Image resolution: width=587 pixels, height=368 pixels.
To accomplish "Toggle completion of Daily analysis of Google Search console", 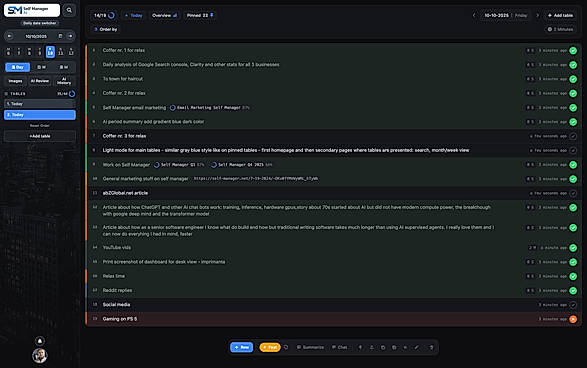I will tap(573, 65).
